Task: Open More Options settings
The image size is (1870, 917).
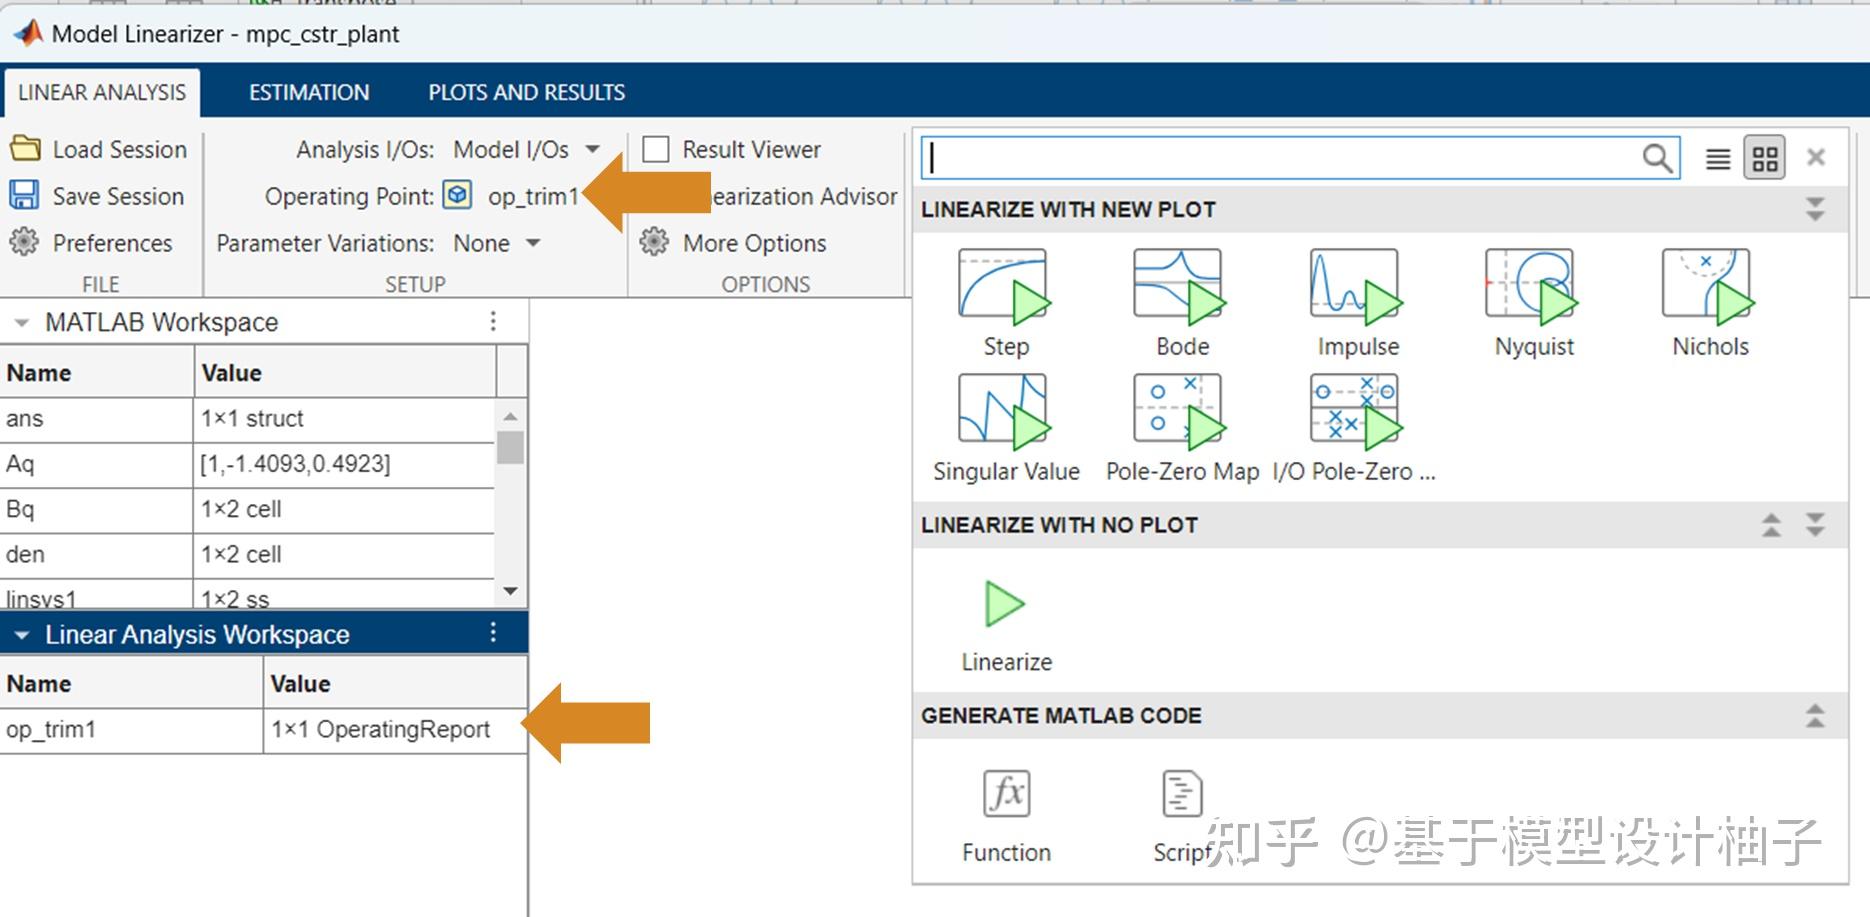Action: (753, 243)
